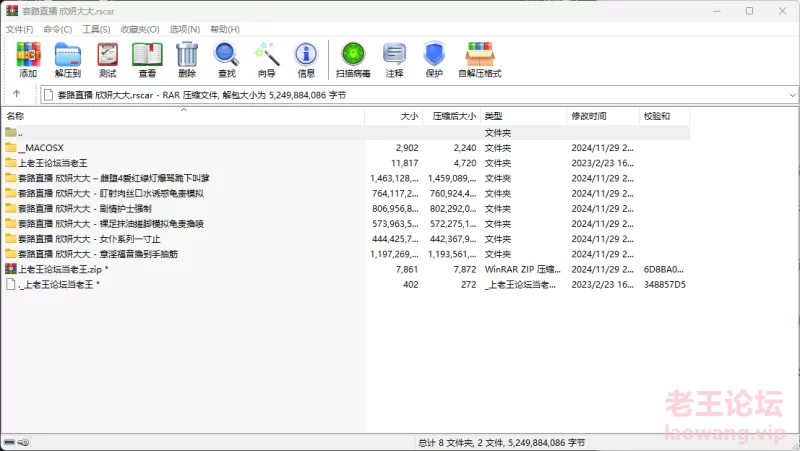Viewport: 800px width, 451px height.
Task: Select the 上老王论坛当老王 folder row
Action: click(x=346, y=163)
